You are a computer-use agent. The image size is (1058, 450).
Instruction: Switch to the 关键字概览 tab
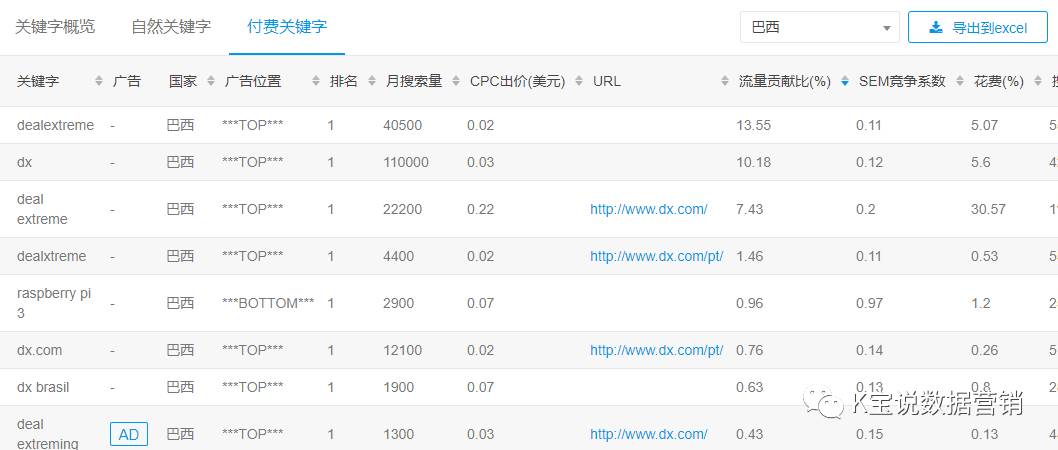pyautogui.click(x=55, y=27)
